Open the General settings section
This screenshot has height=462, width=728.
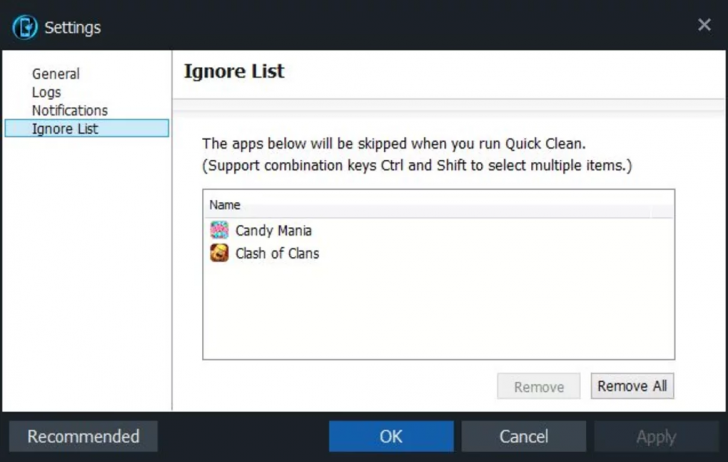(x=56, y=74)
